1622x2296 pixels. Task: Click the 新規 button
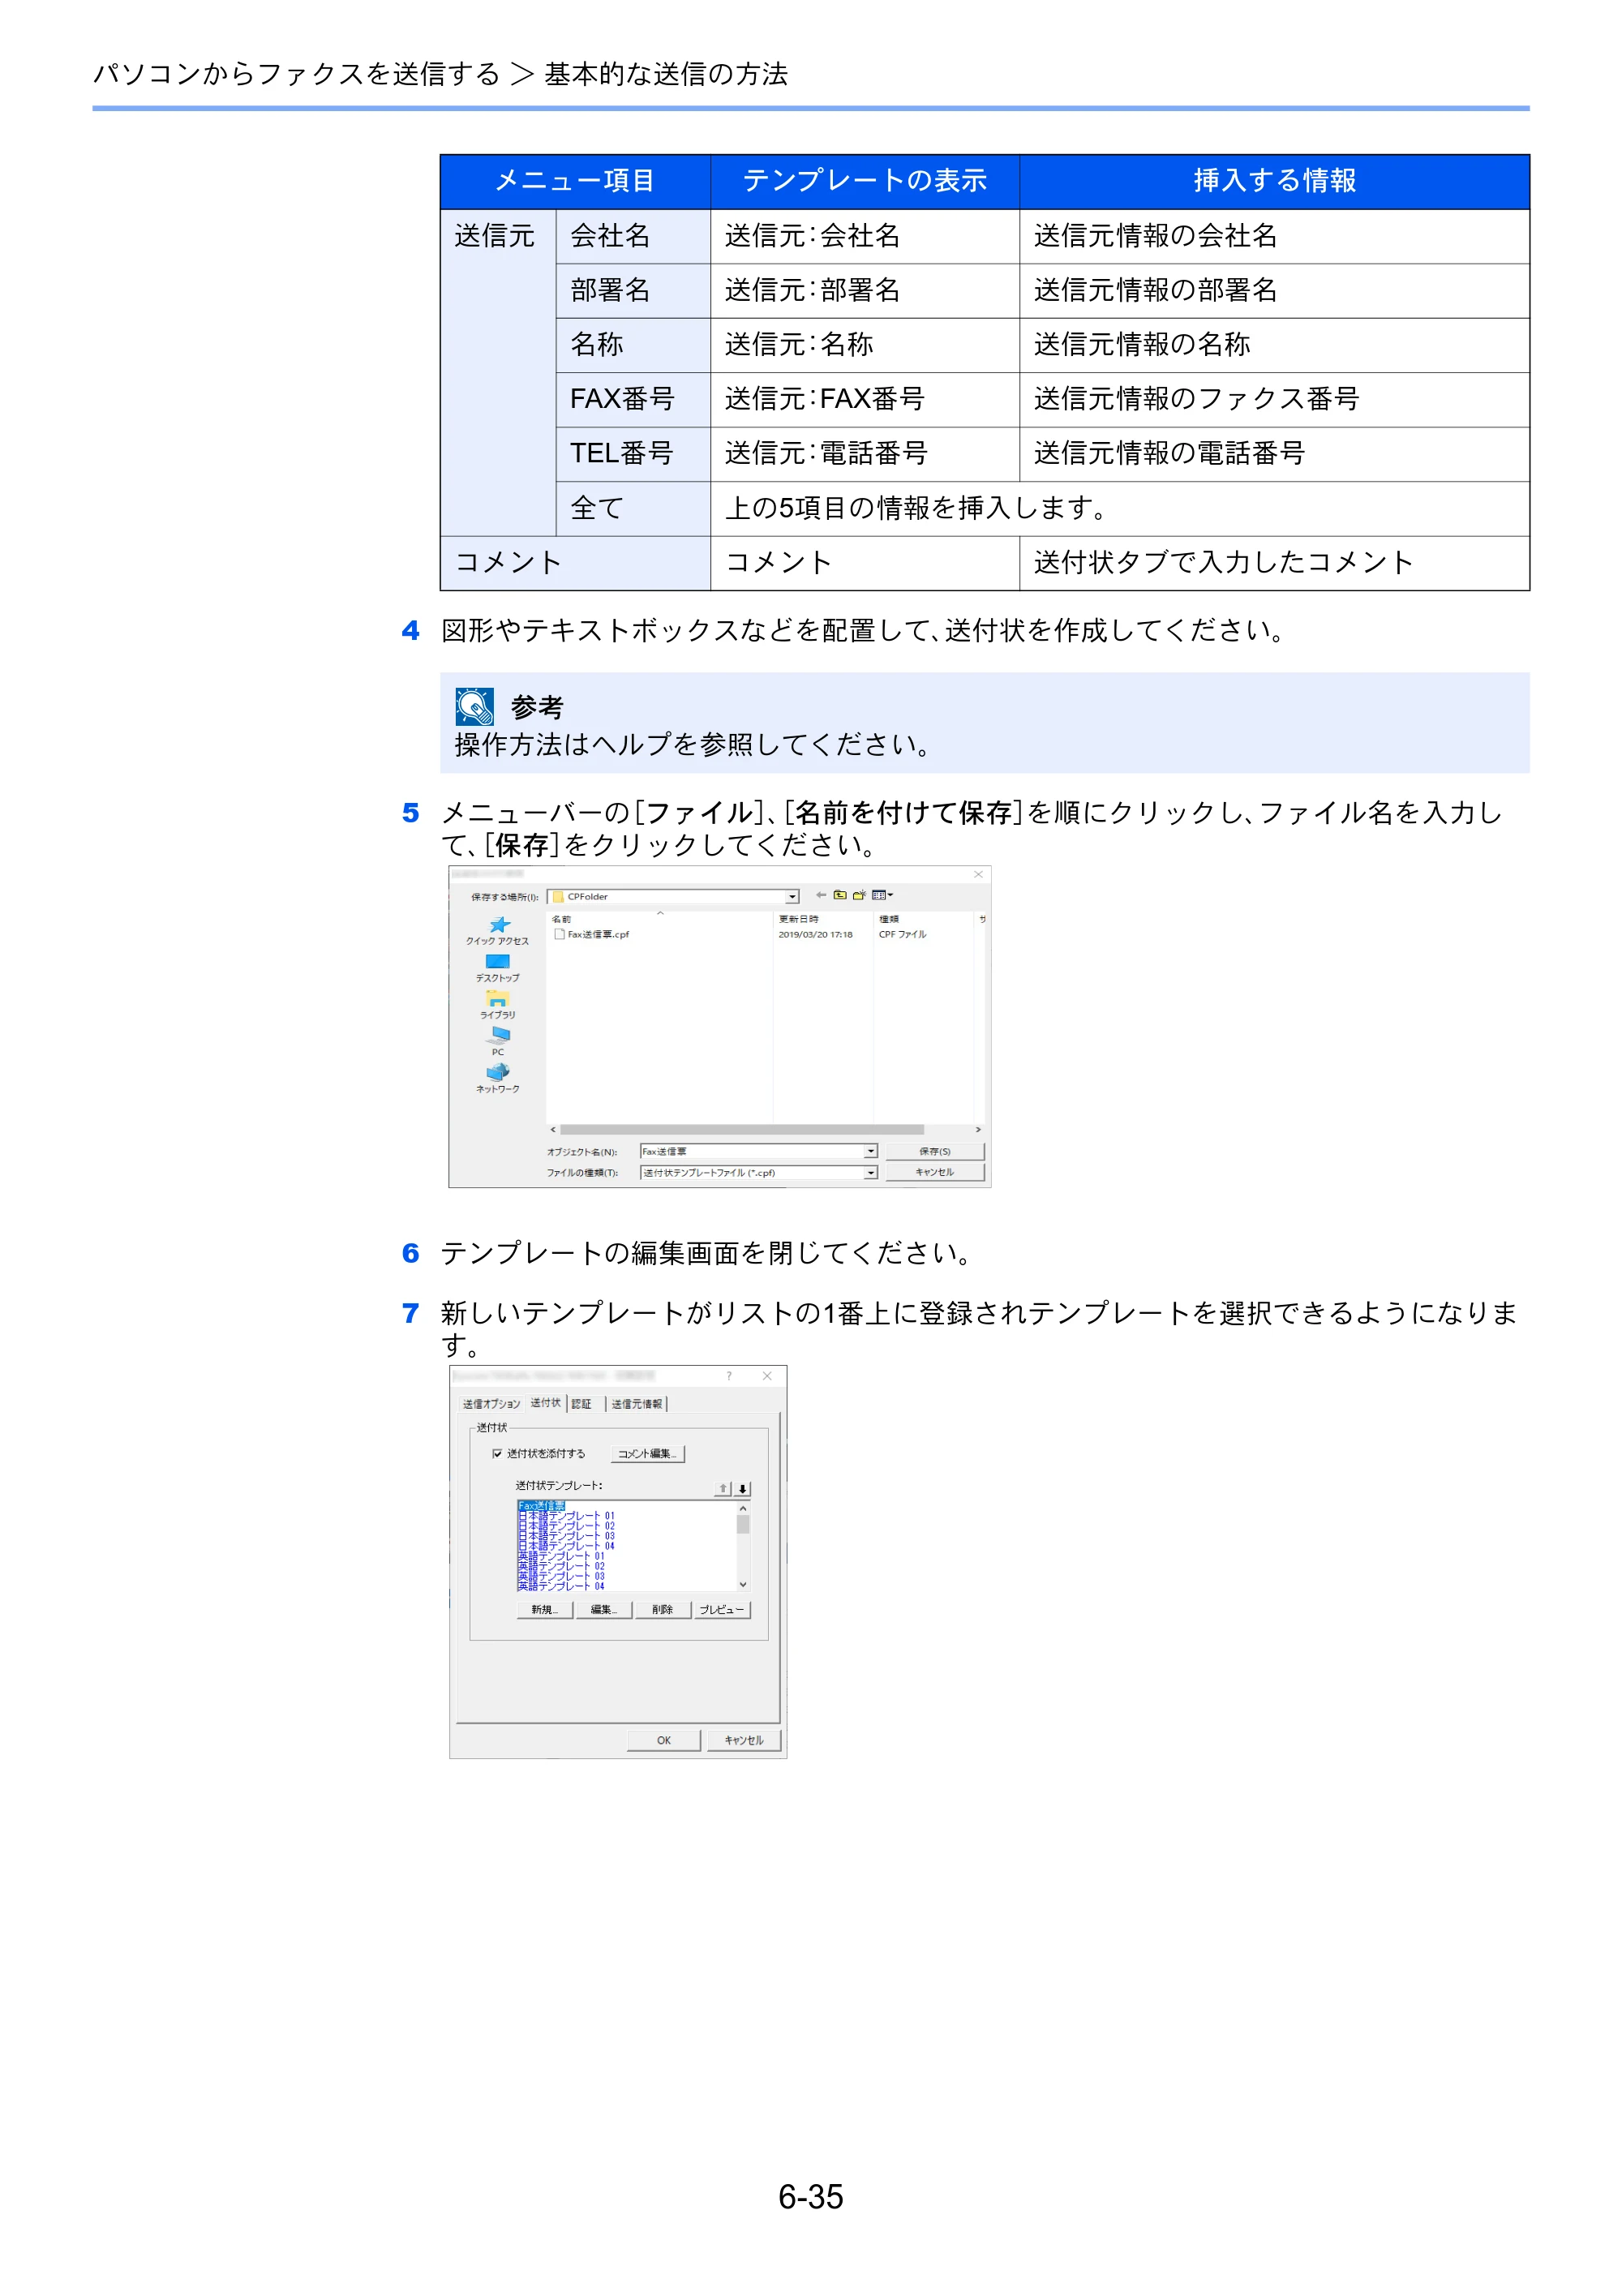coord(545,1609)
